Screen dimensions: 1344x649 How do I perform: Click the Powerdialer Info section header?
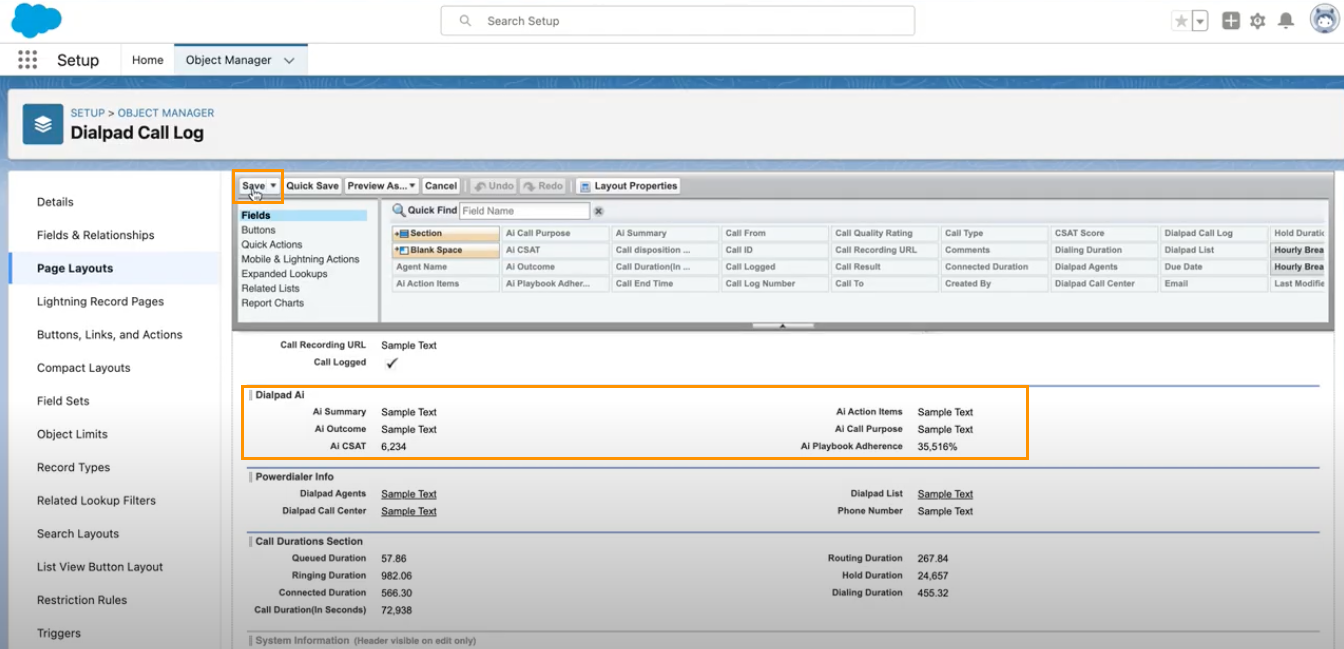point(294,477)
